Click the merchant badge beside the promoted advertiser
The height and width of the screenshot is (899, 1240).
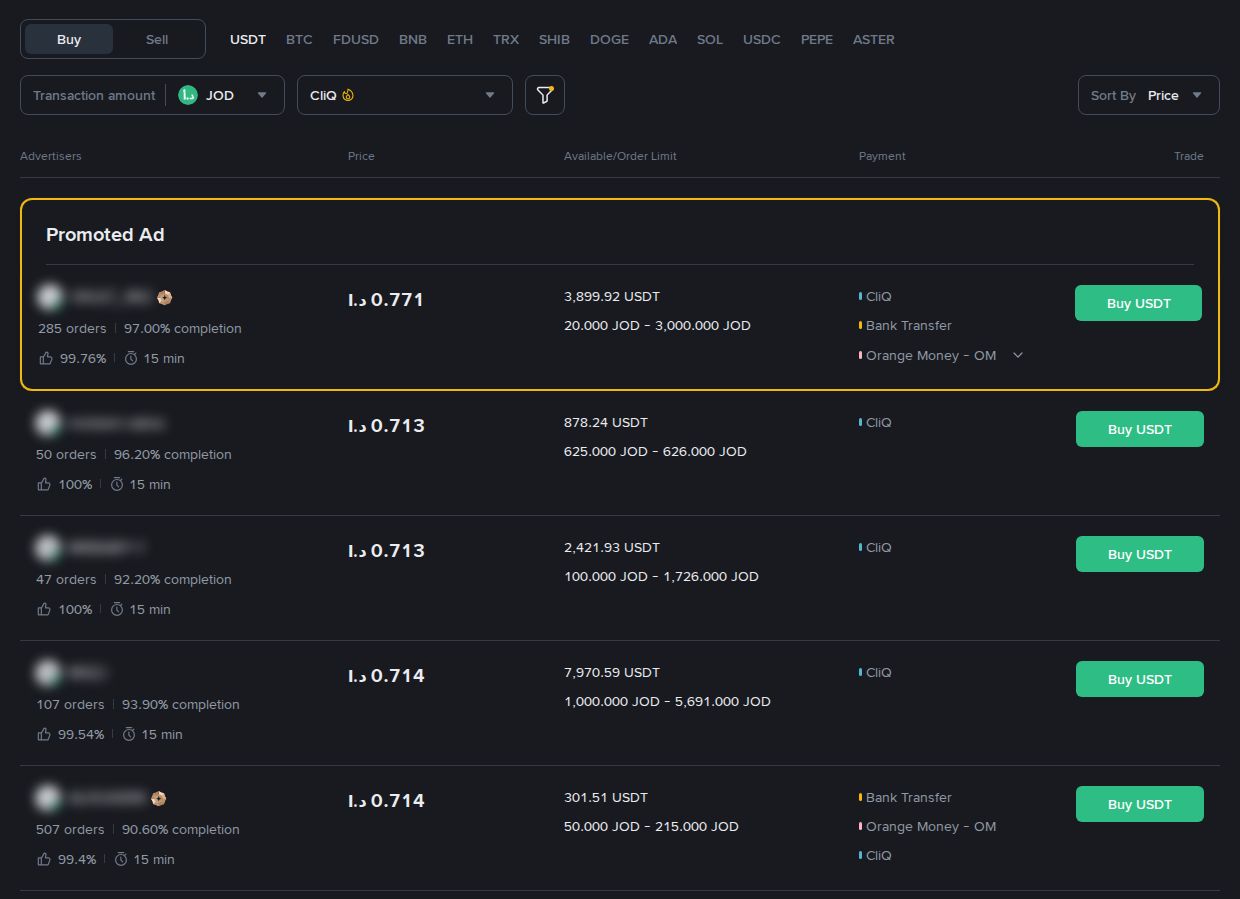[165, 298]
